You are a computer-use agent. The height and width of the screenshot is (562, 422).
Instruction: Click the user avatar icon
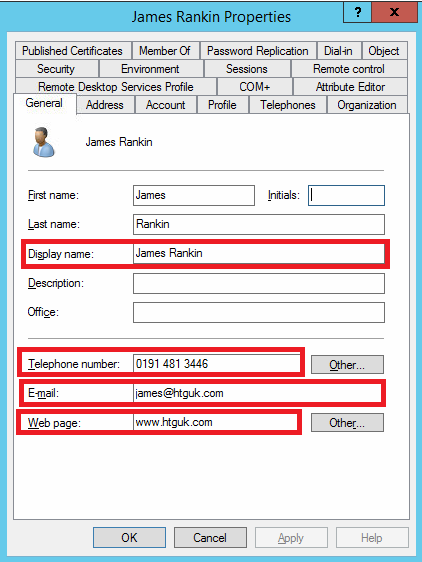pyautogui.click(x=43, y=142)
